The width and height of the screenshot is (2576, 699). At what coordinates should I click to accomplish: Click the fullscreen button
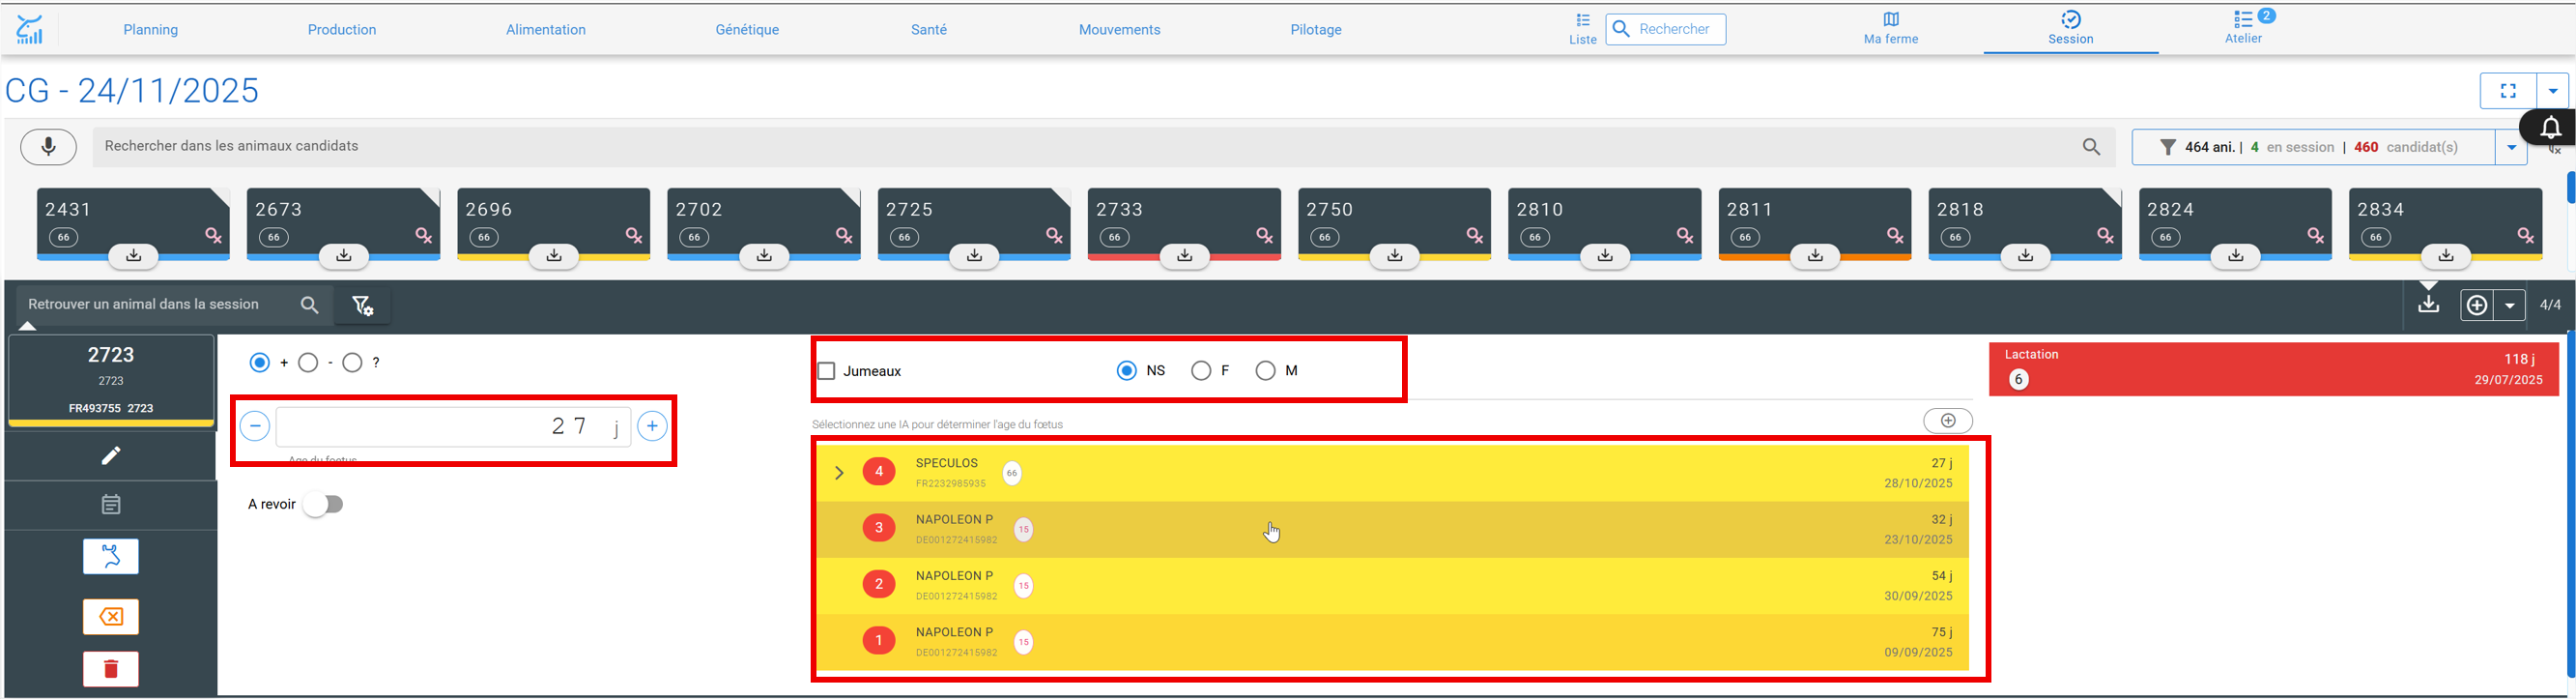tap(2508, 91)
